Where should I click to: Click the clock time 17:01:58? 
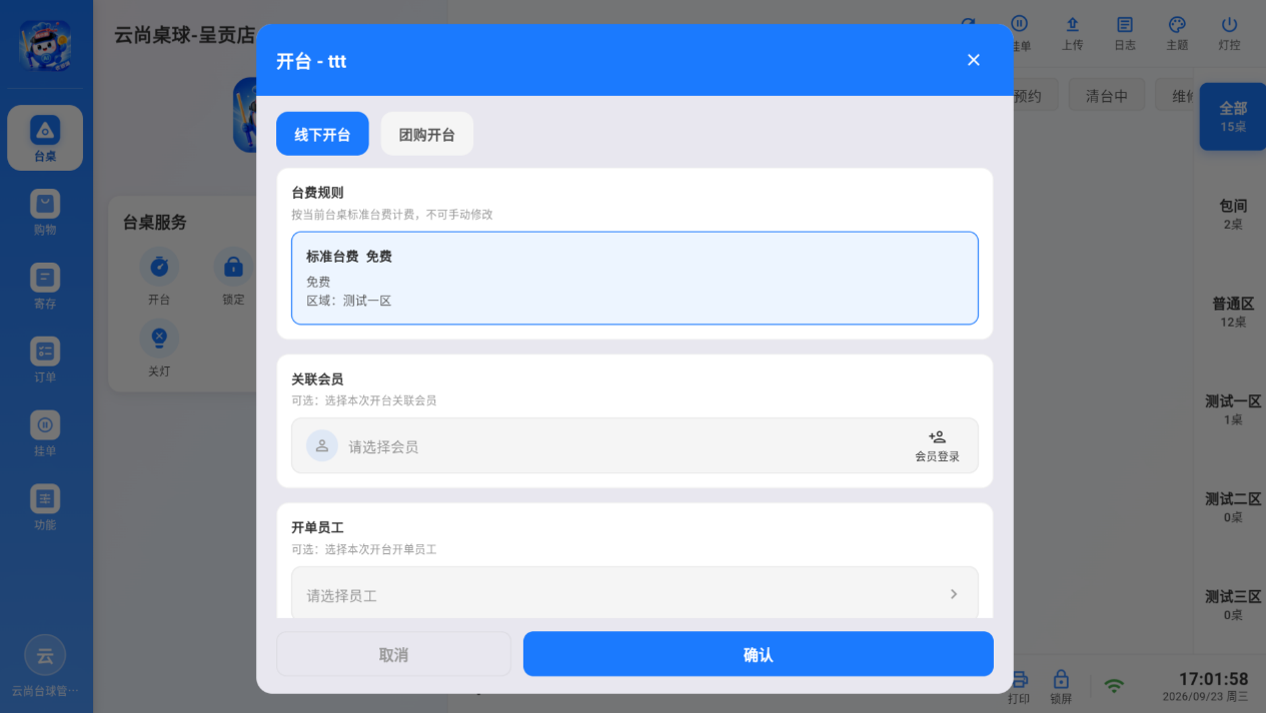pyautogui.click(x=1213, y=679)
